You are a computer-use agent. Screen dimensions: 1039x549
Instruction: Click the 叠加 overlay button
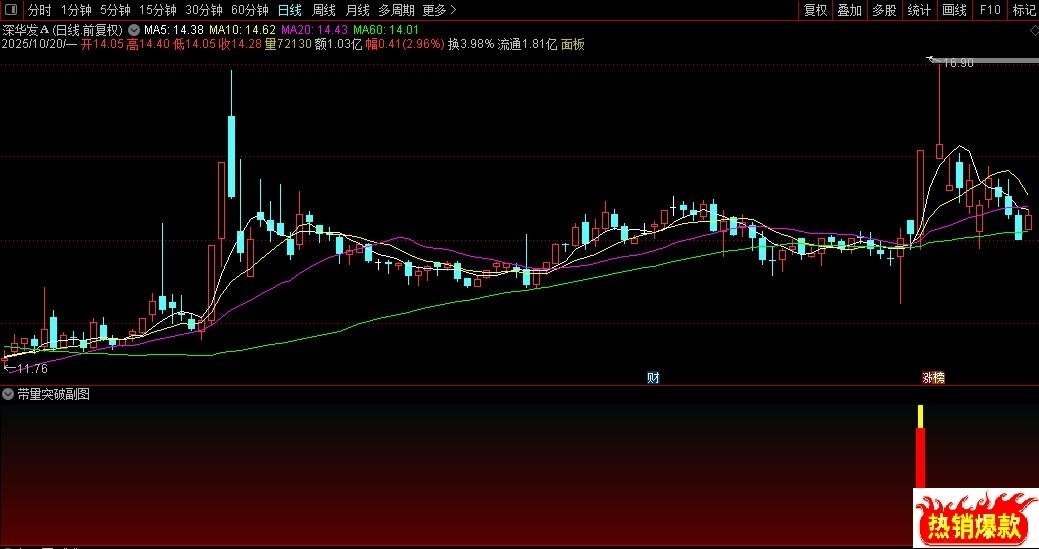(849, 10)
